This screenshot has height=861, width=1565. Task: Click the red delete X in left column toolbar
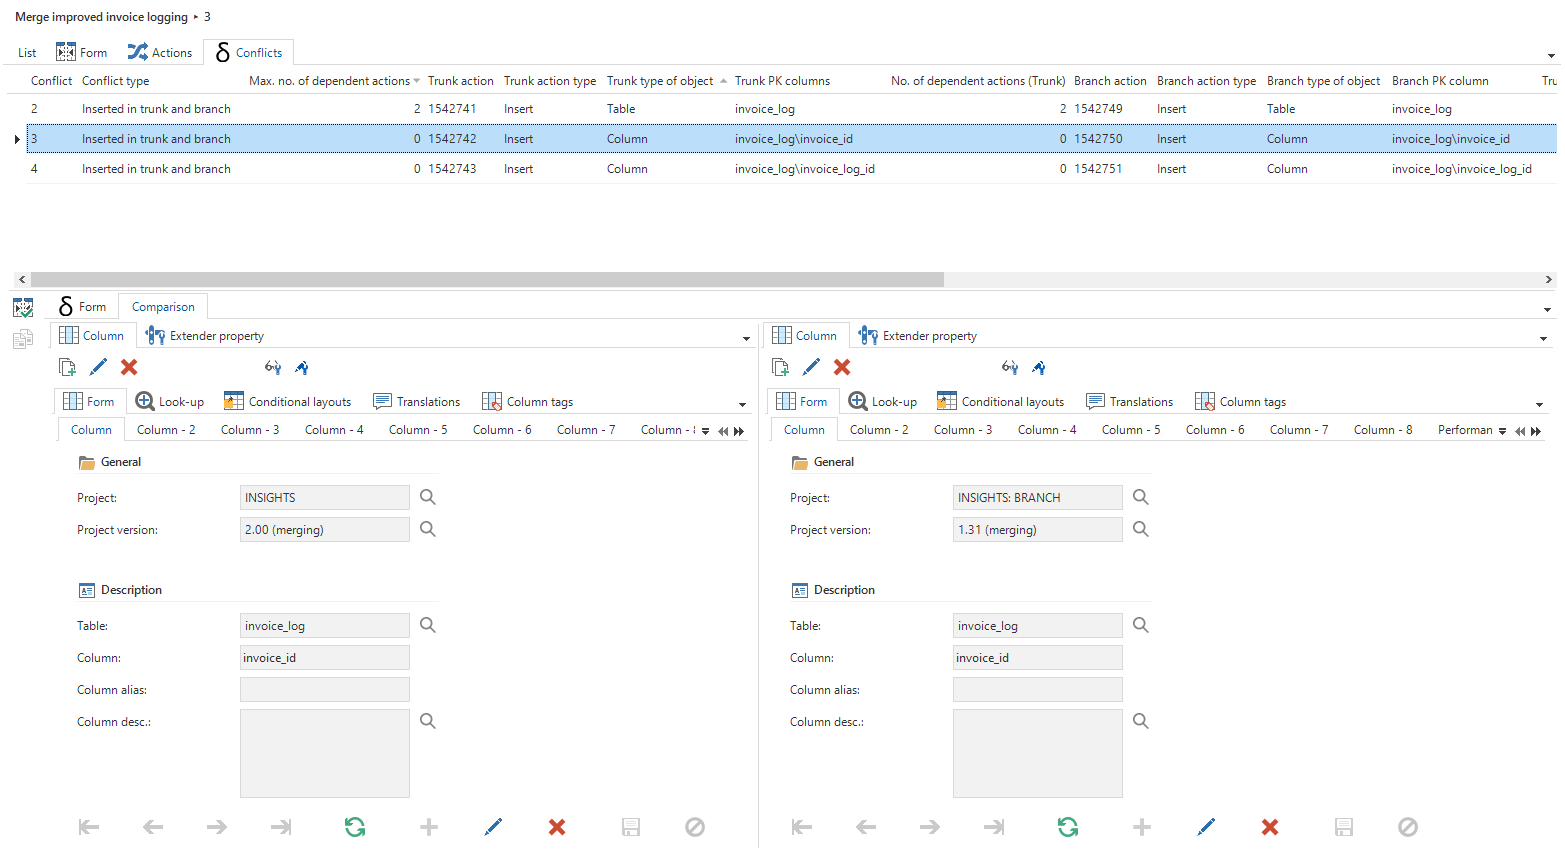pyautogui.click(x=129, y=367)
